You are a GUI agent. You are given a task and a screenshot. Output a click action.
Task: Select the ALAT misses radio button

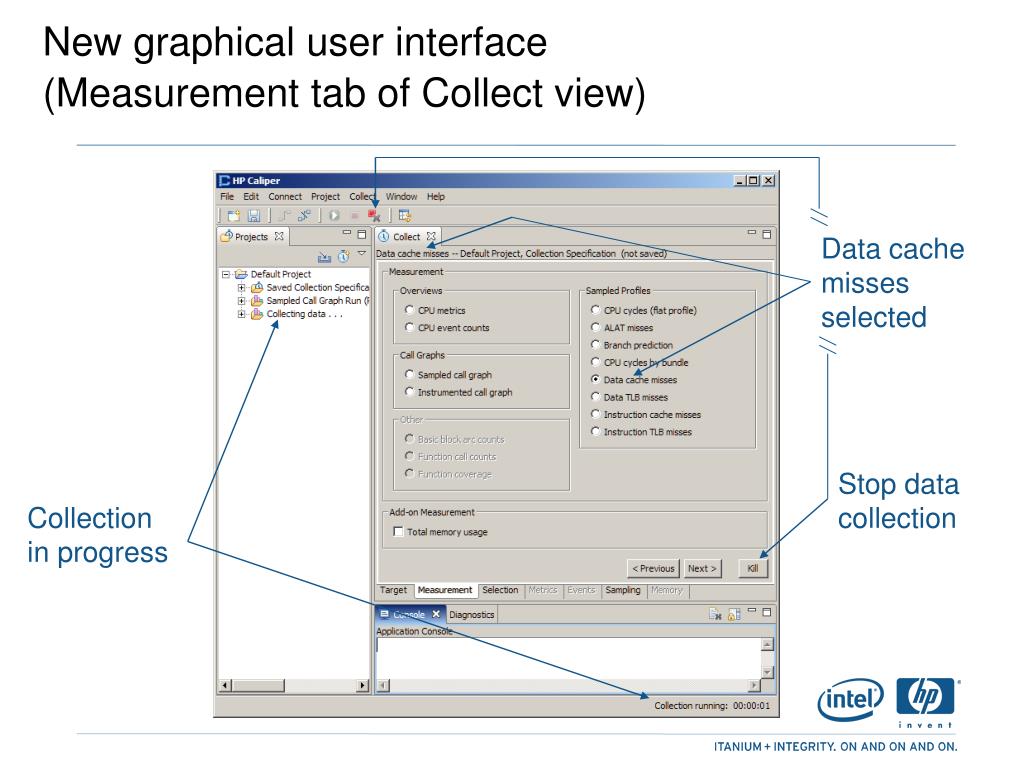[596, 327]
